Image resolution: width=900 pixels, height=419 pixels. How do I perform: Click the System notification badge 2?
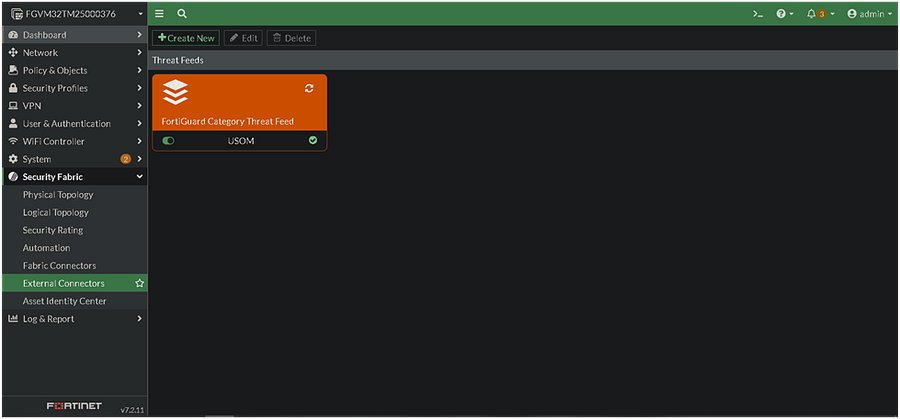point(125,160)
